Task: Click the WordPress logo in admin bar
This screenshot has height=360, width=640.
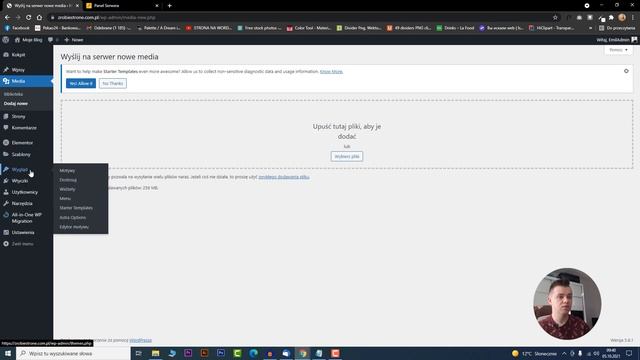Action: (x=6, y=40)
